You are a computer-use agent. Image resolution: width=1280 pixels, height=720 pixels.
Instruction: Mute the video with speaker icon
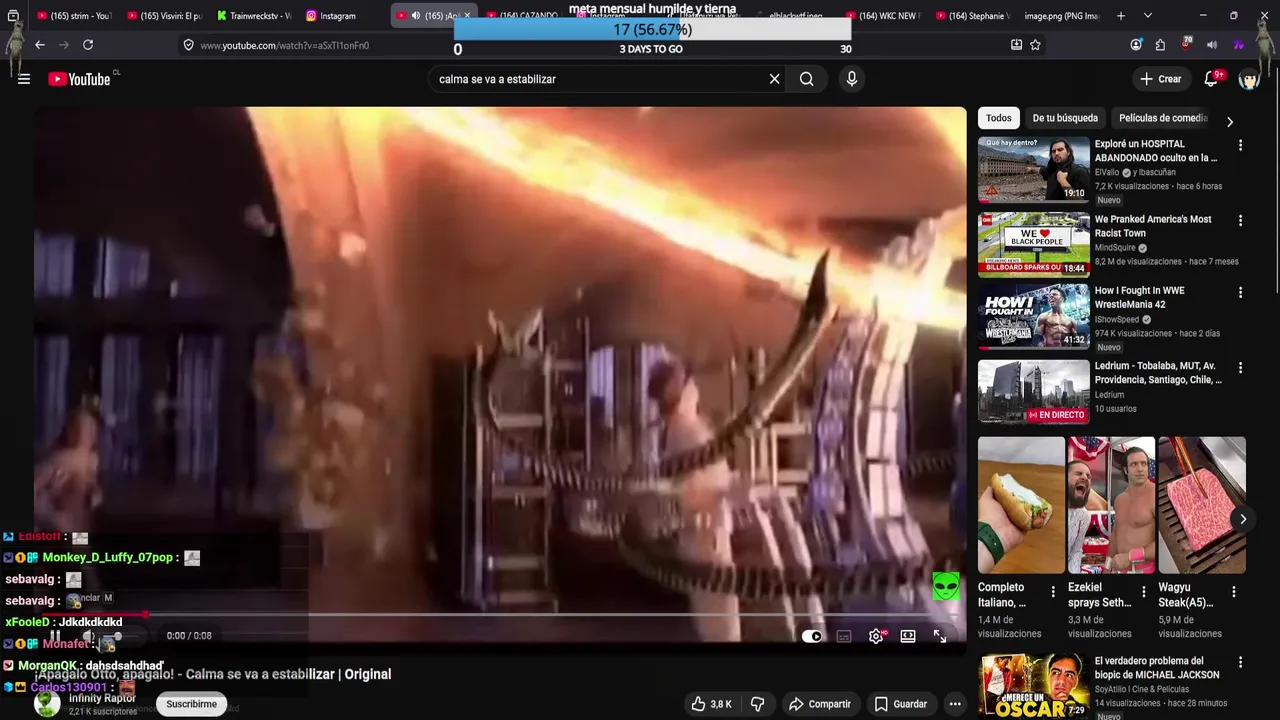[x=88, y=636]
